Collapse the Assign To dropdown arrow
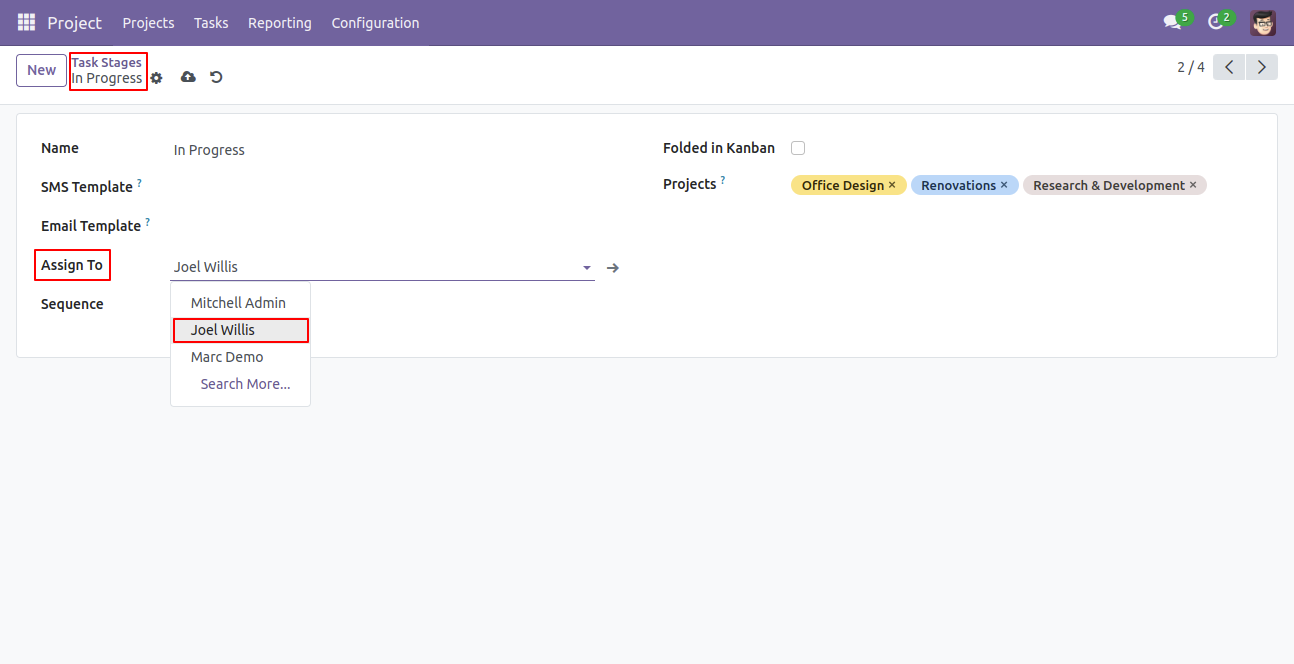1294x664 pixels. (587, 268)
